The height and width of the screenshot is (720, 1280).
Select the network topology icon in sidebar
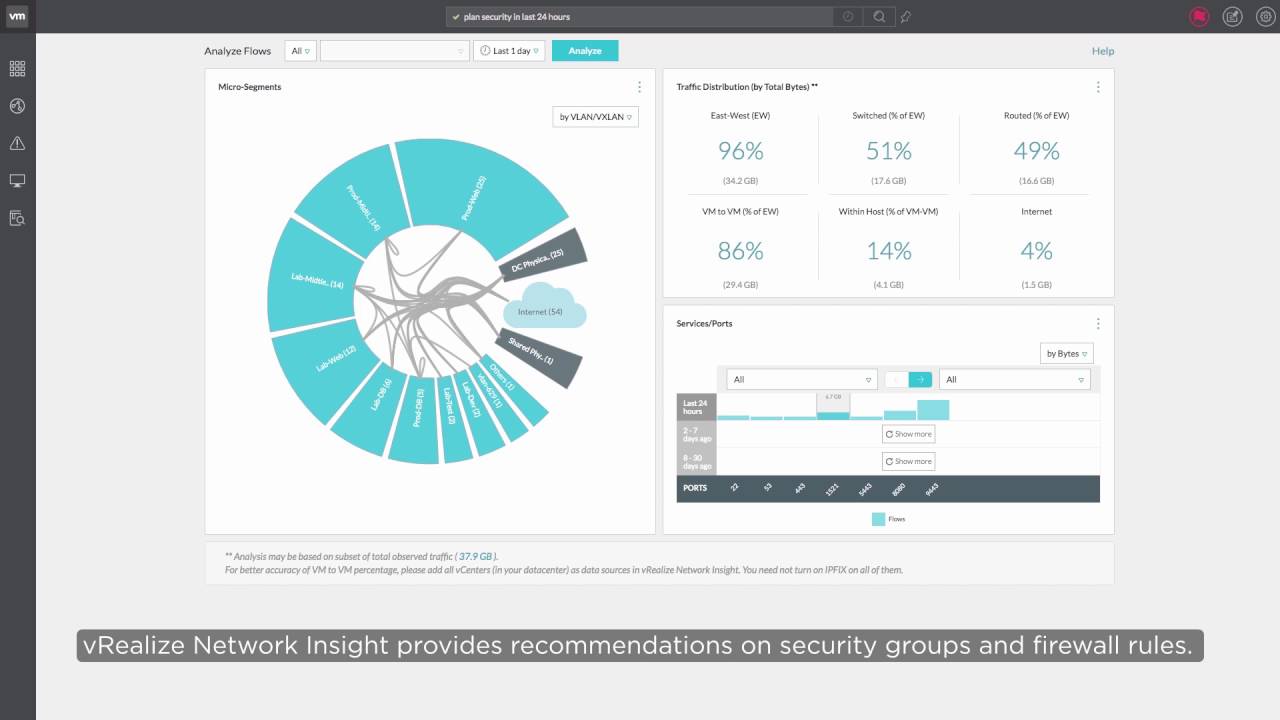click(17, 105)
